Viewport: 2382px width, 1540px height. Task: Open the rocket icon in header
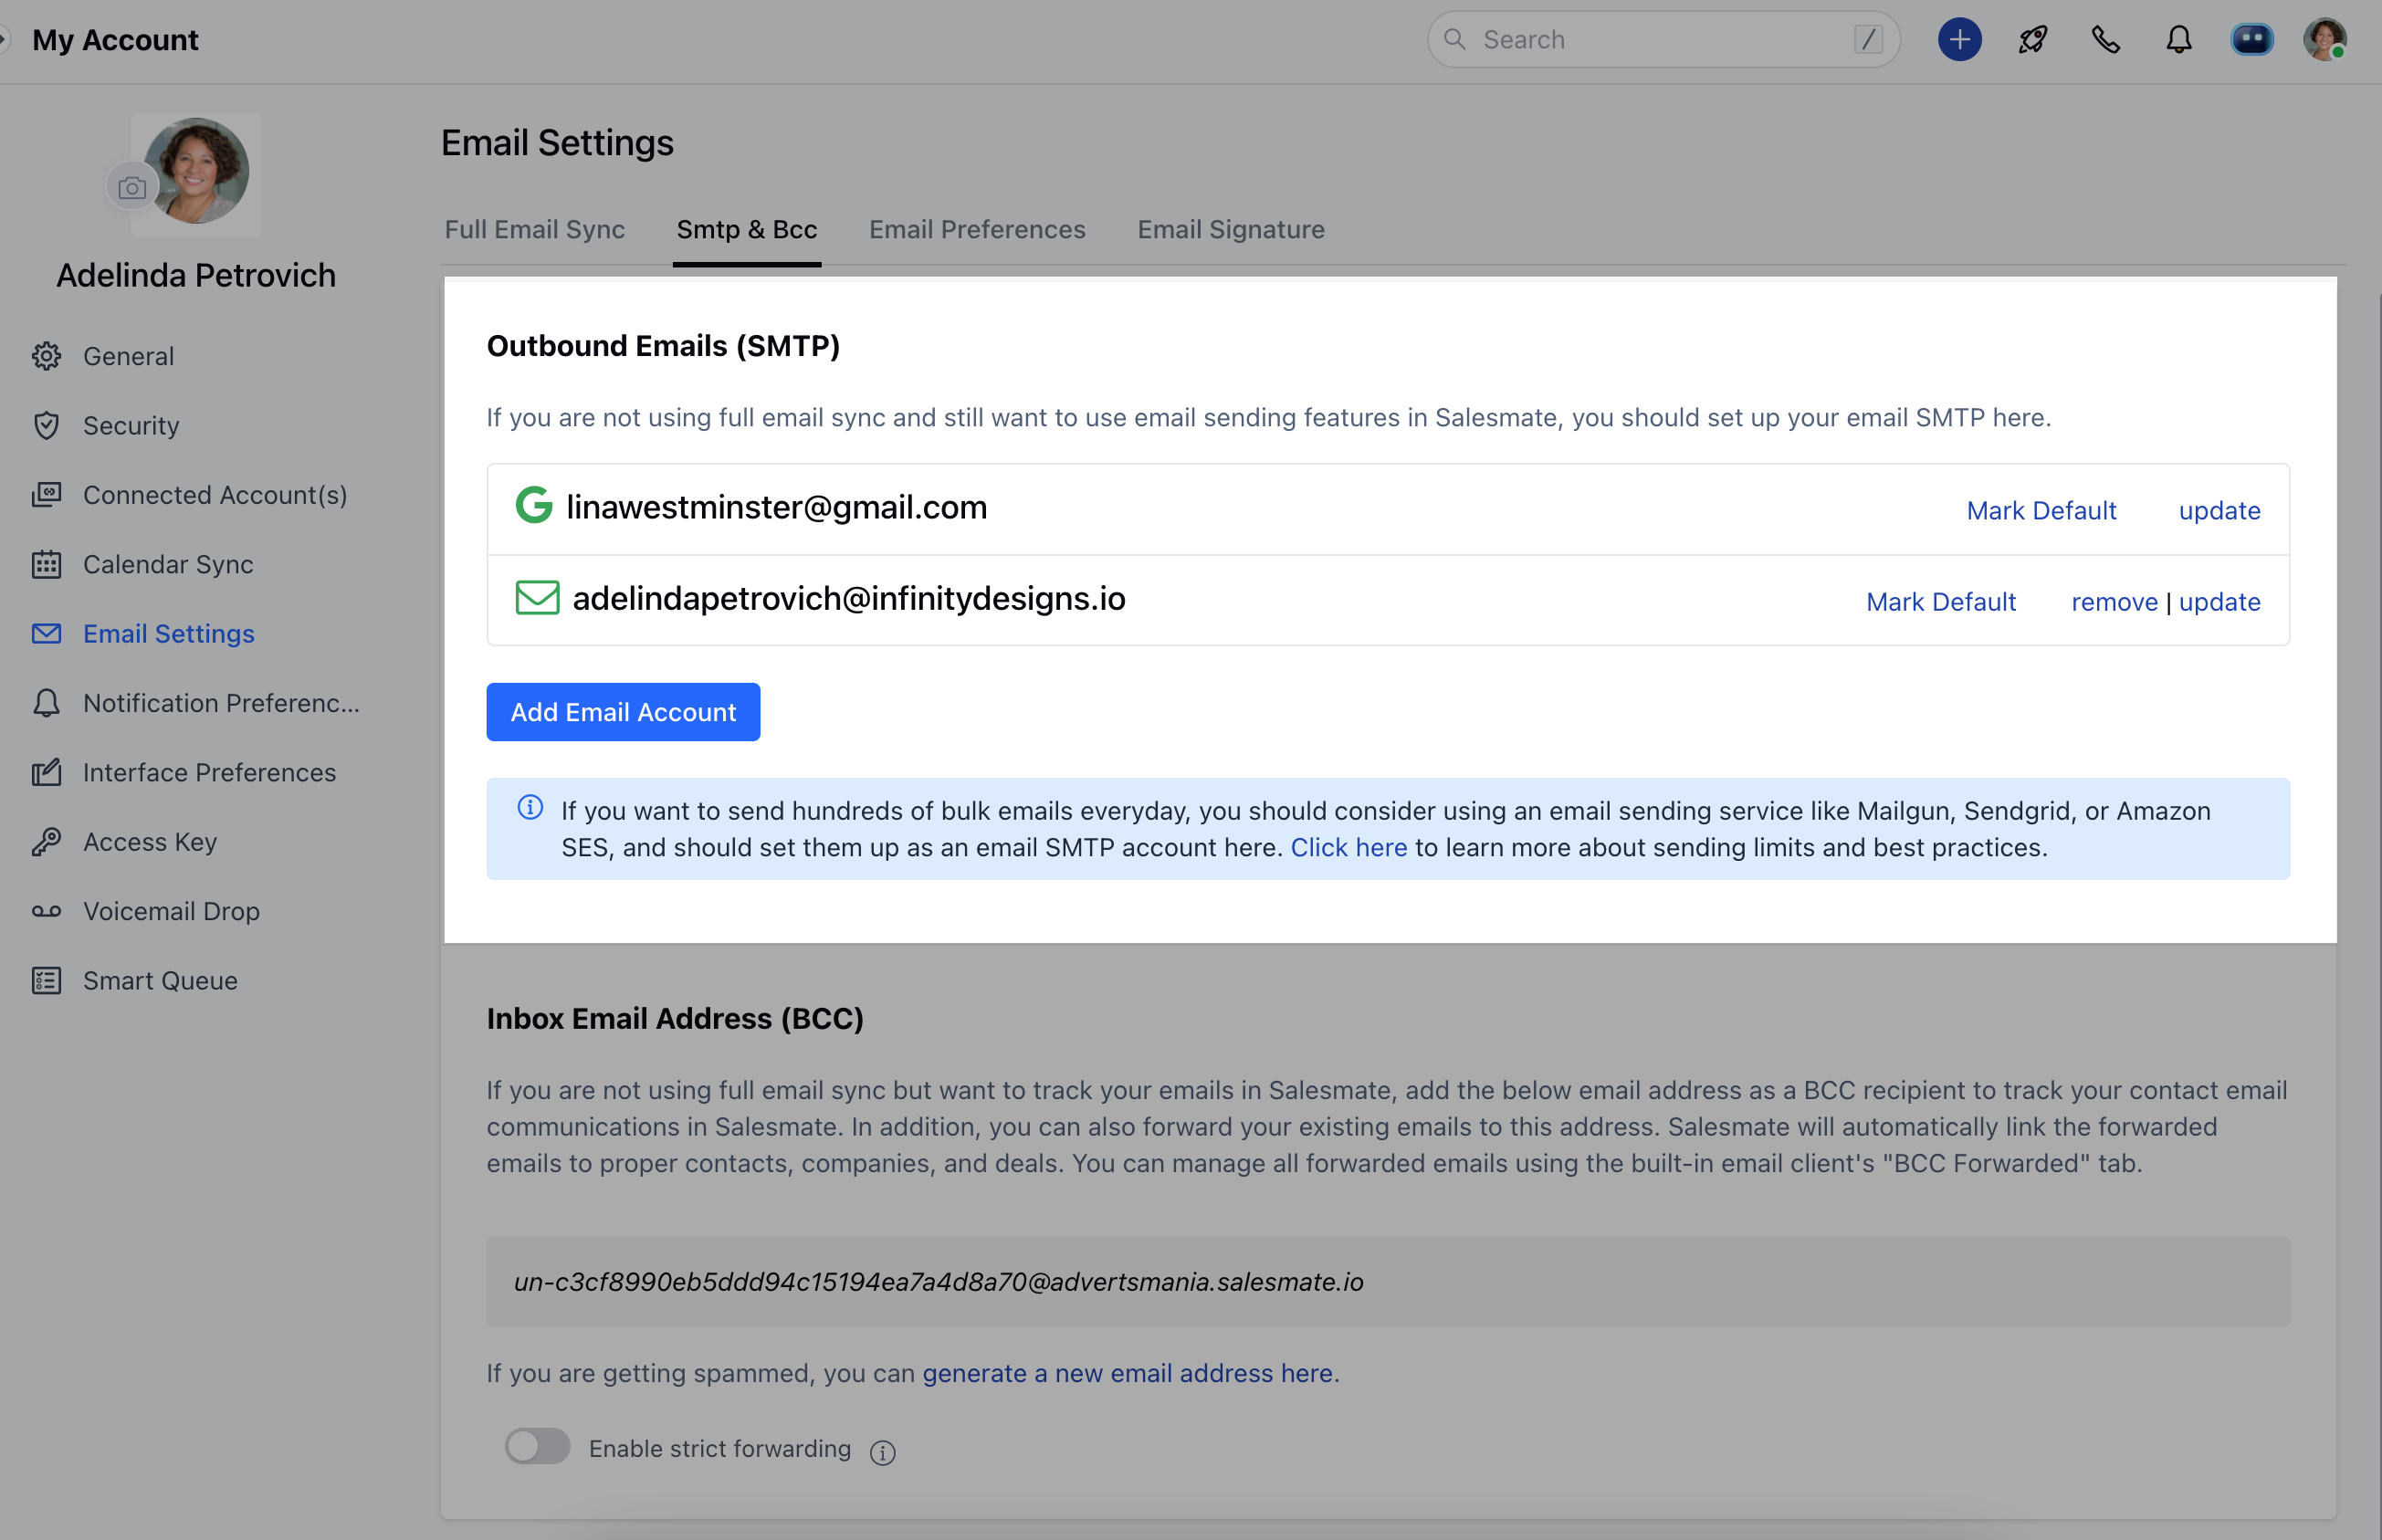click(2032, 40)
